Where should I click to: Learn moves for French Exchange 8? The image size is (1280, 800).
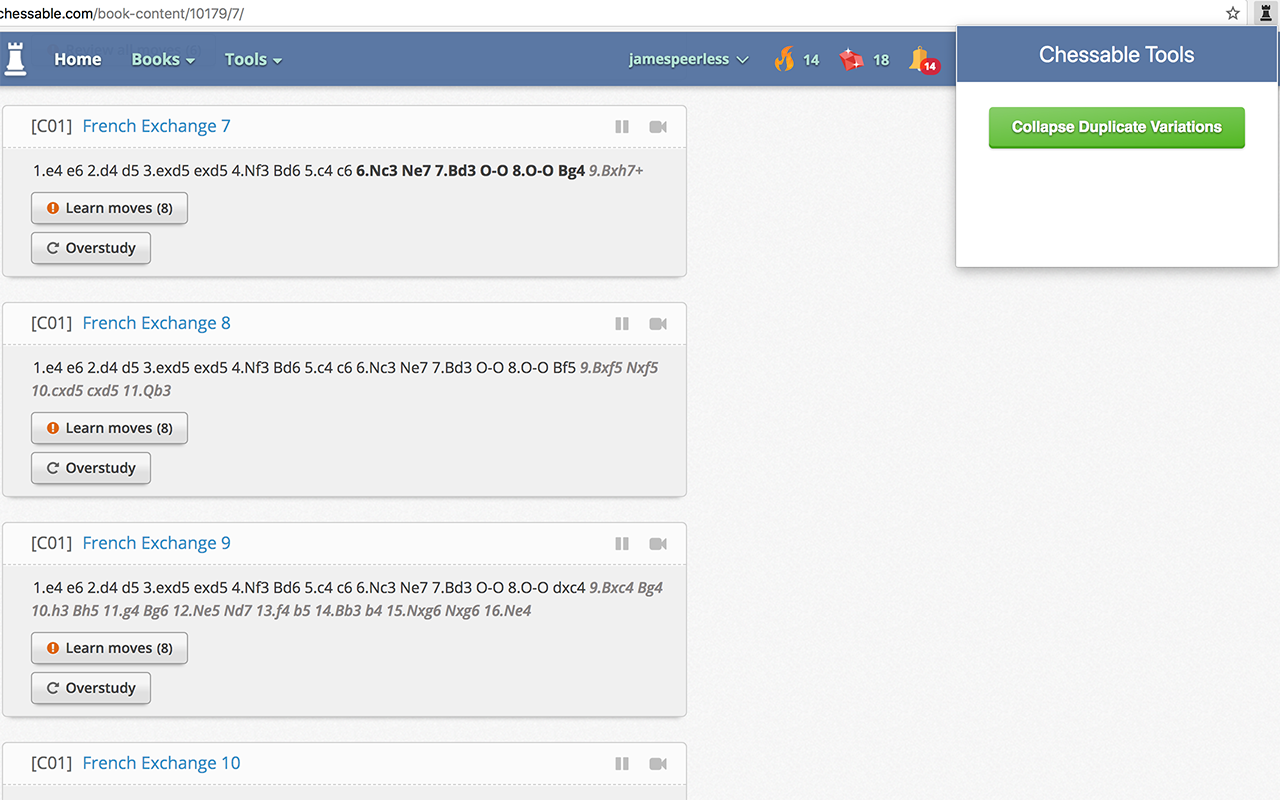pyautogui.click(x=109, y=428)
